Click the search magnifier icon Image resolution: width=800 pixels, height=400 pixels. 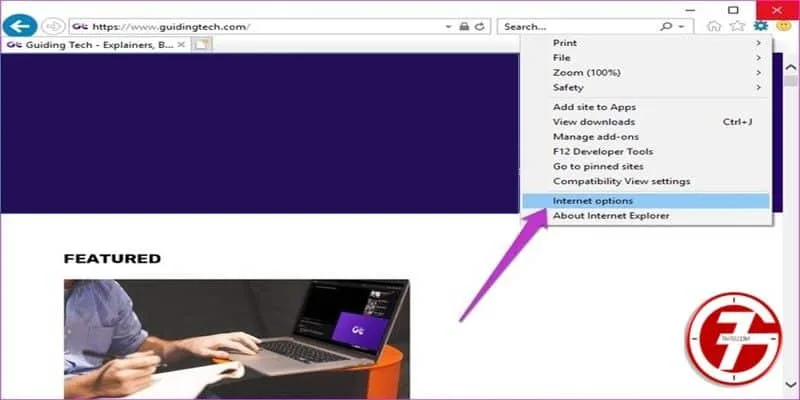pyautogui.click(x=666, y=27)
